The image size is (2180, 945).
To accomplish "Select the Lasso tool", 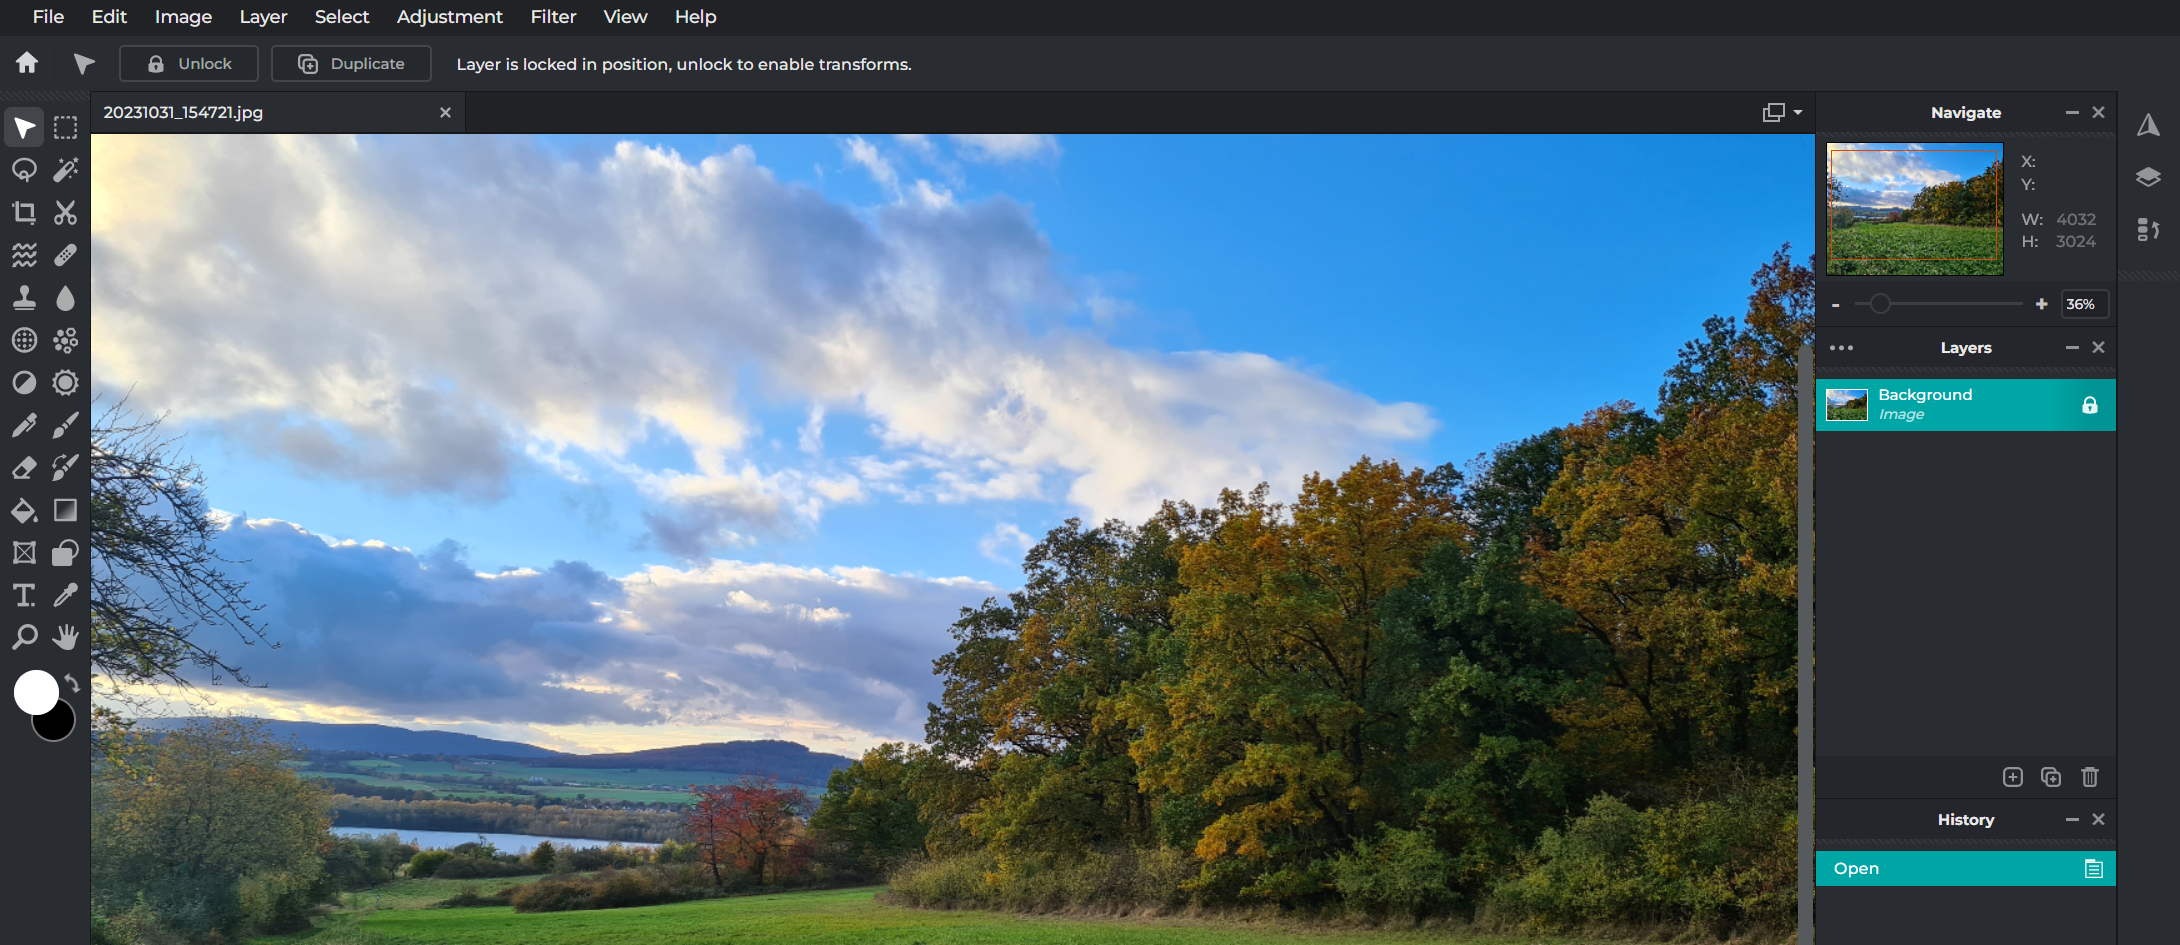I will click(24, 170).
